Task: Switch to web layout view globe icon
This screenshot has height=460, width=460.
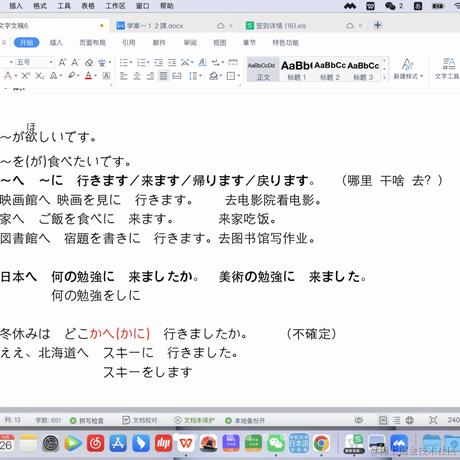Action: point(410,420)
